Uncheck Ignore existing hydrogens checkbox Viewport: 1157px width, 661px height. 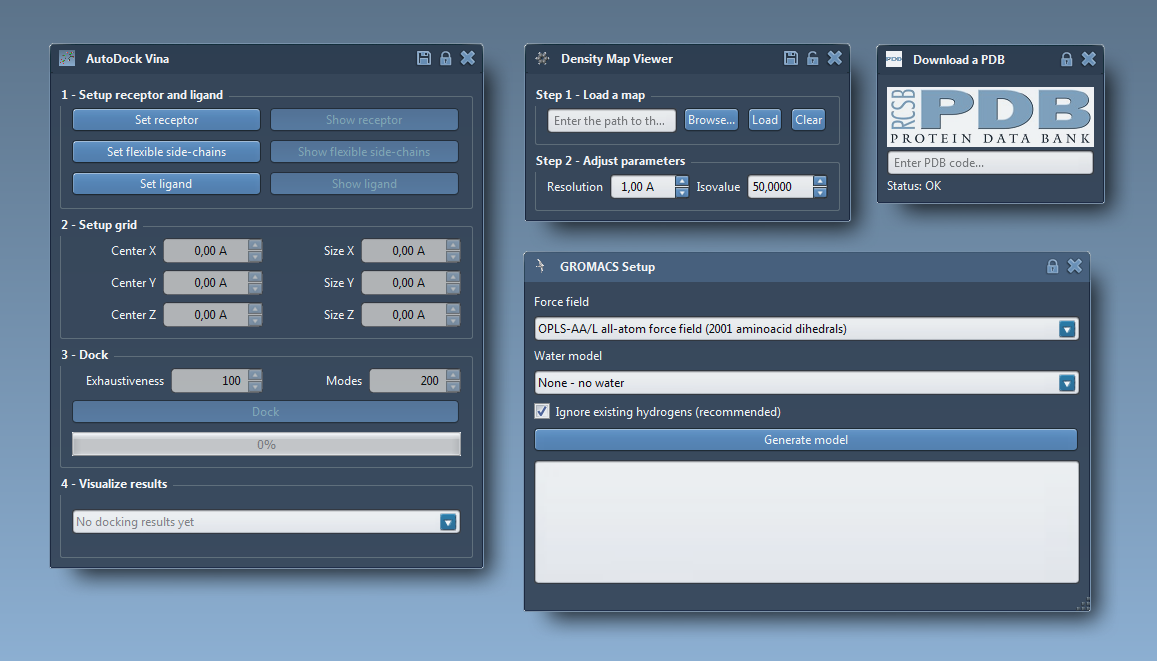[x=543, y=411]
